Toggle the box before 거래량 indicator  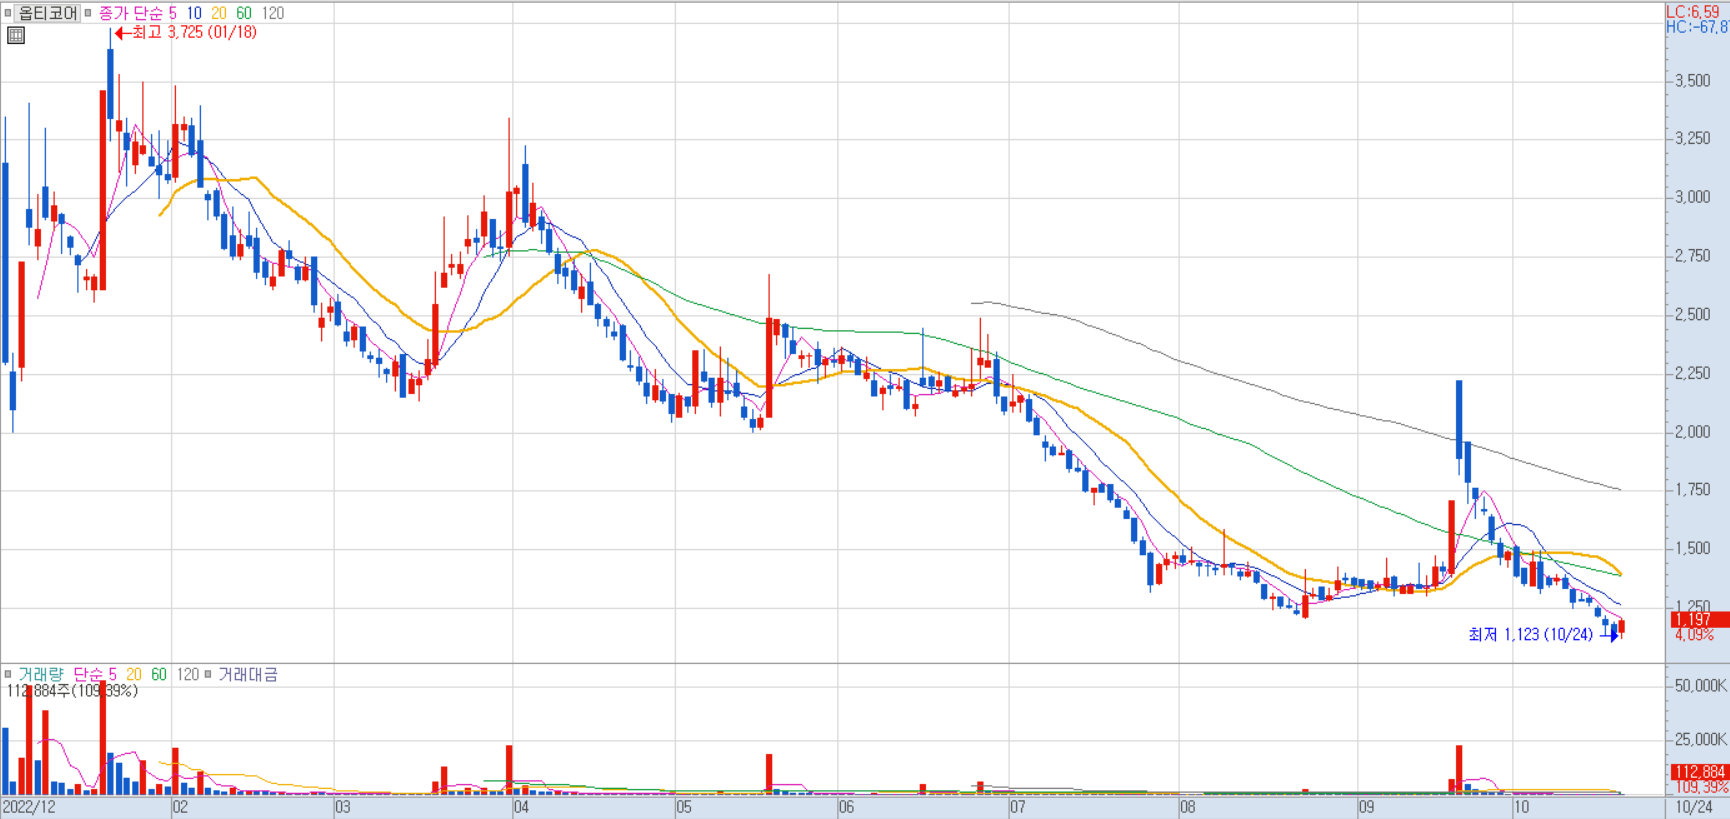pyautogui.click(x=8, y=674)
